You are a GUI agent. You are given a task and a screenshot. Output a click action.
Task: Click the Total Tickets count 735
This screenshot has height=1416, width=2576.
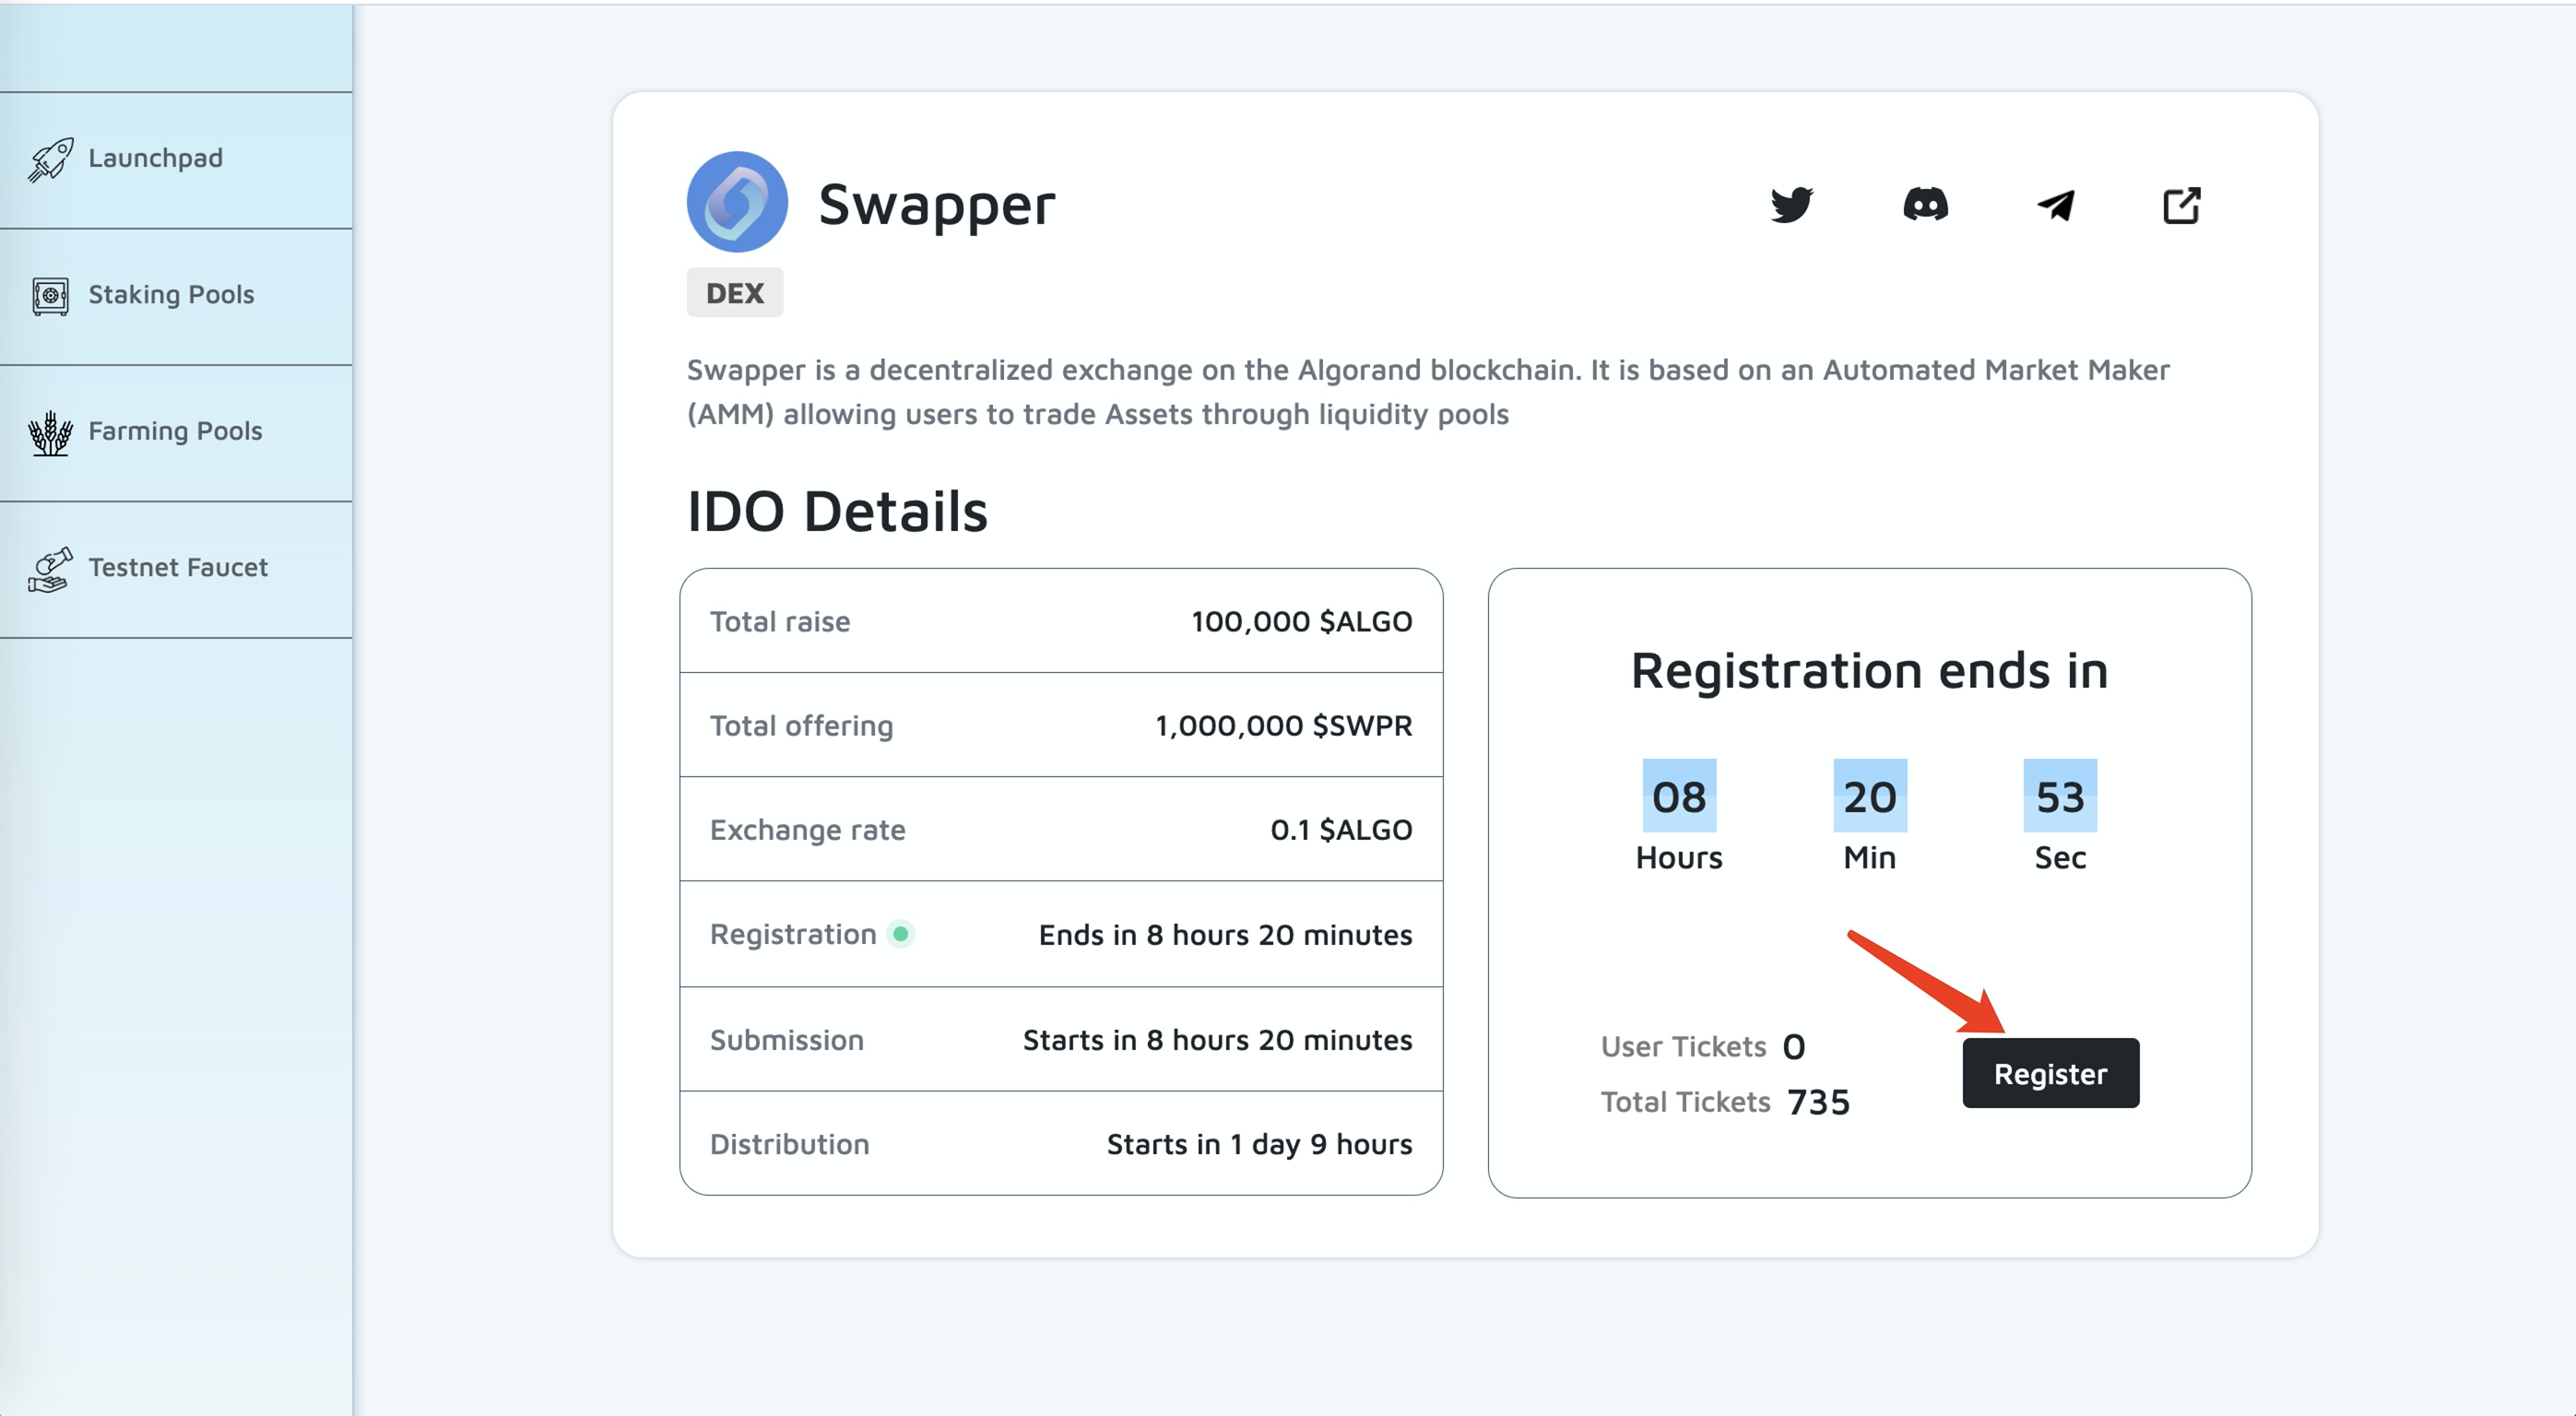pyautogui.click(x=1819, y=1102)
